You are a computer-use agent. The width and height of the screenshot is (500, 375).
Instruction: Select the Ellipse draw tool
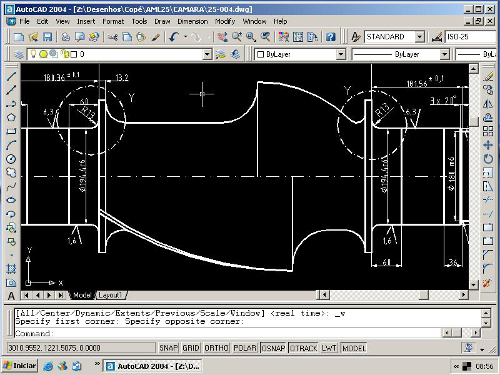(11, 200)
